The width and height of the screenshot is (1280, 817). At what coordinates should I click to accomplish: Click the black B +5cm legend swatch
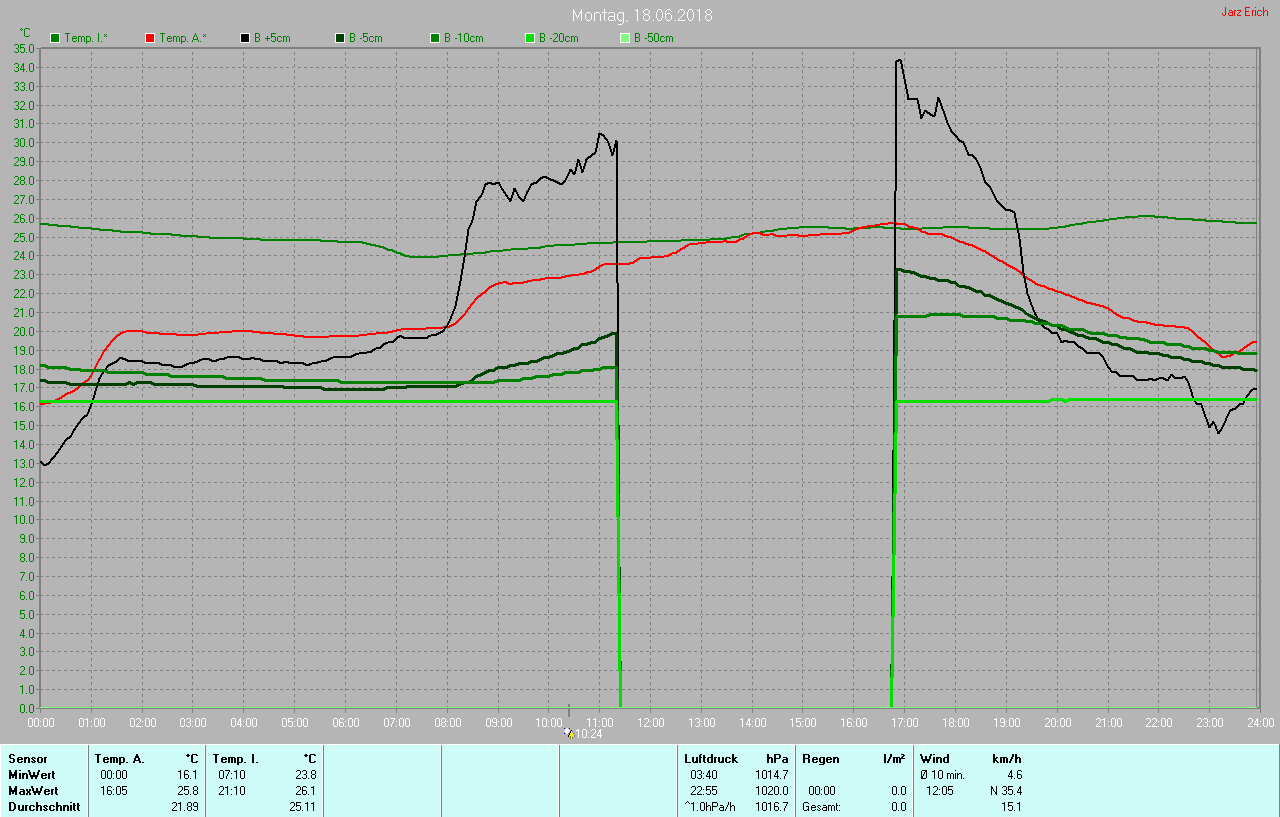pyautogui.click(x=245, y=38)
